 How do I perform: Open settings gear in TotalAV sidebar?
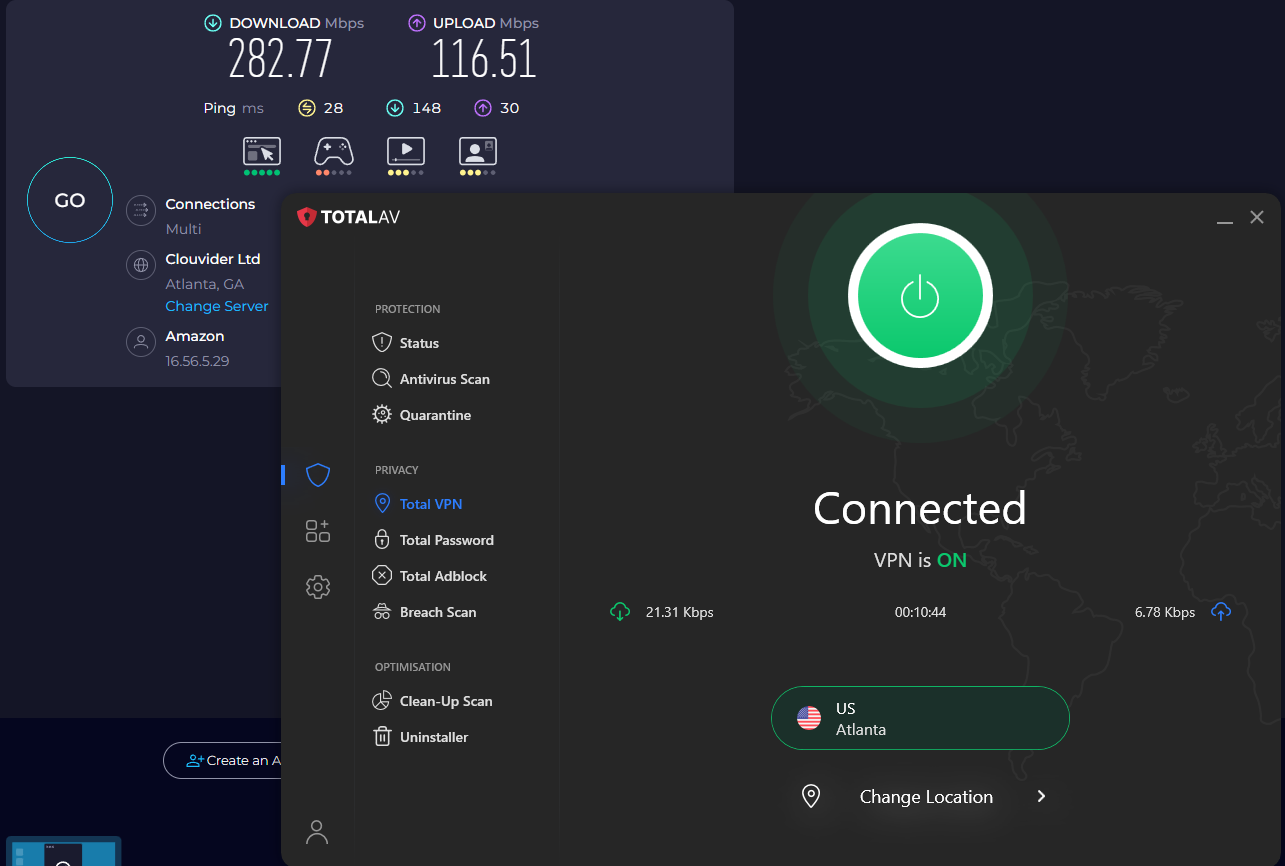(x=318, y=587)
